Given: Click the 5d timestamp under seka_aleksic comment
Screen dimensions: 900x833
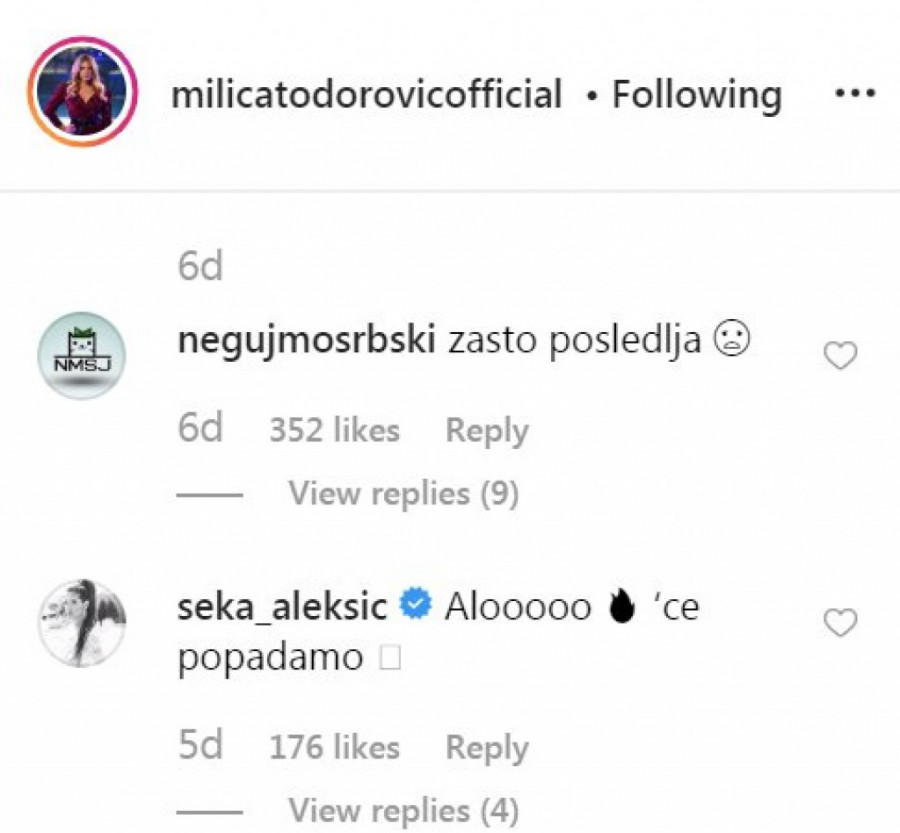Looking at the screenshot, I should click(200, 747).
